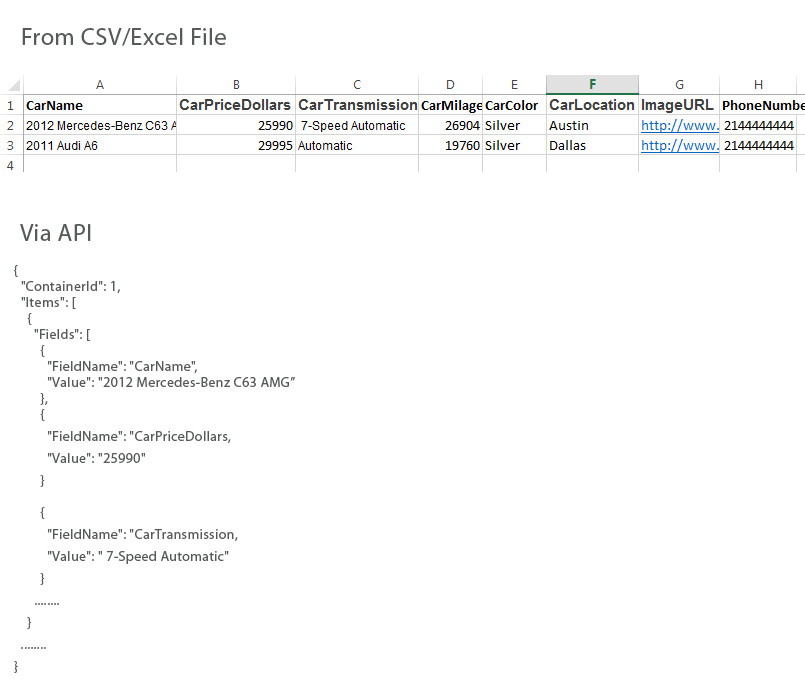Select the CarName header cell
Screen dimensions: 805x700
tap(100, 105)
